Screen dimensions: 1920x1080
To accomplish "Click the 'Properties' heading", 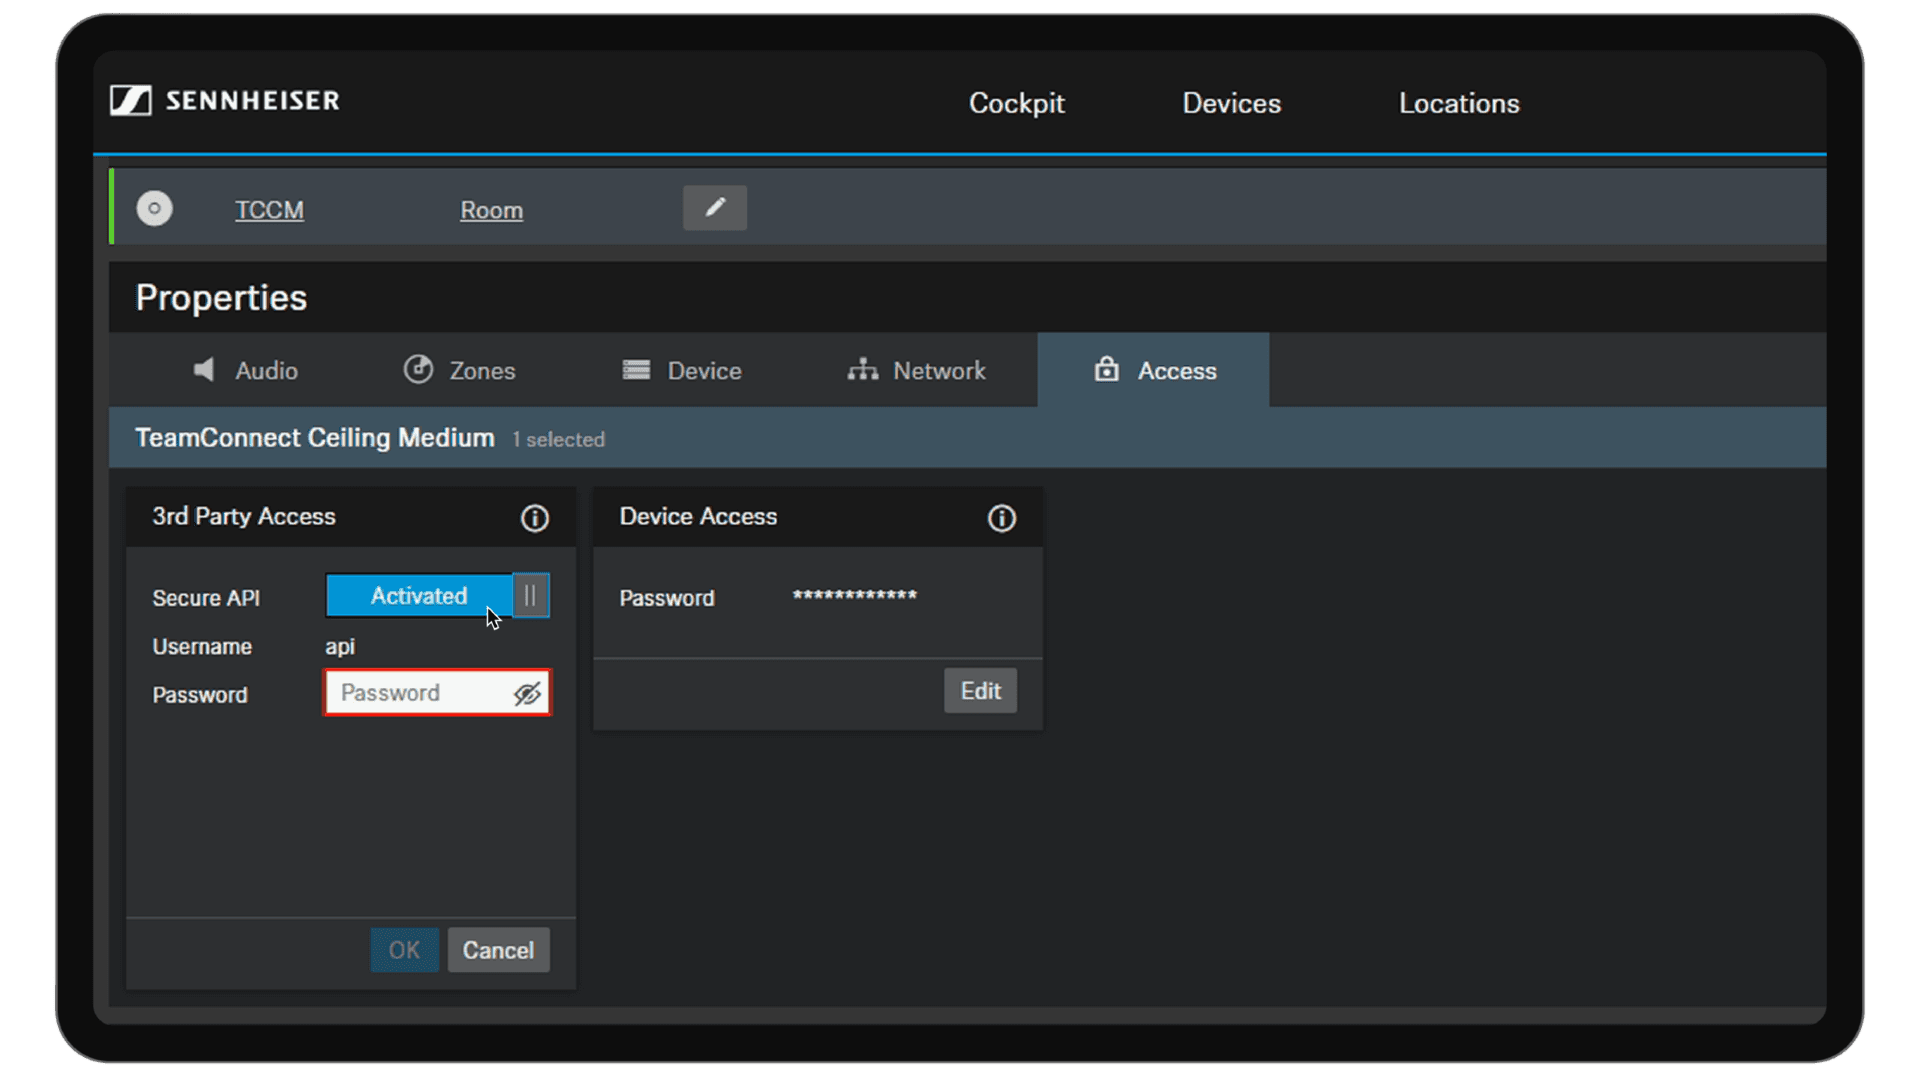I will [x=221, y=298].
